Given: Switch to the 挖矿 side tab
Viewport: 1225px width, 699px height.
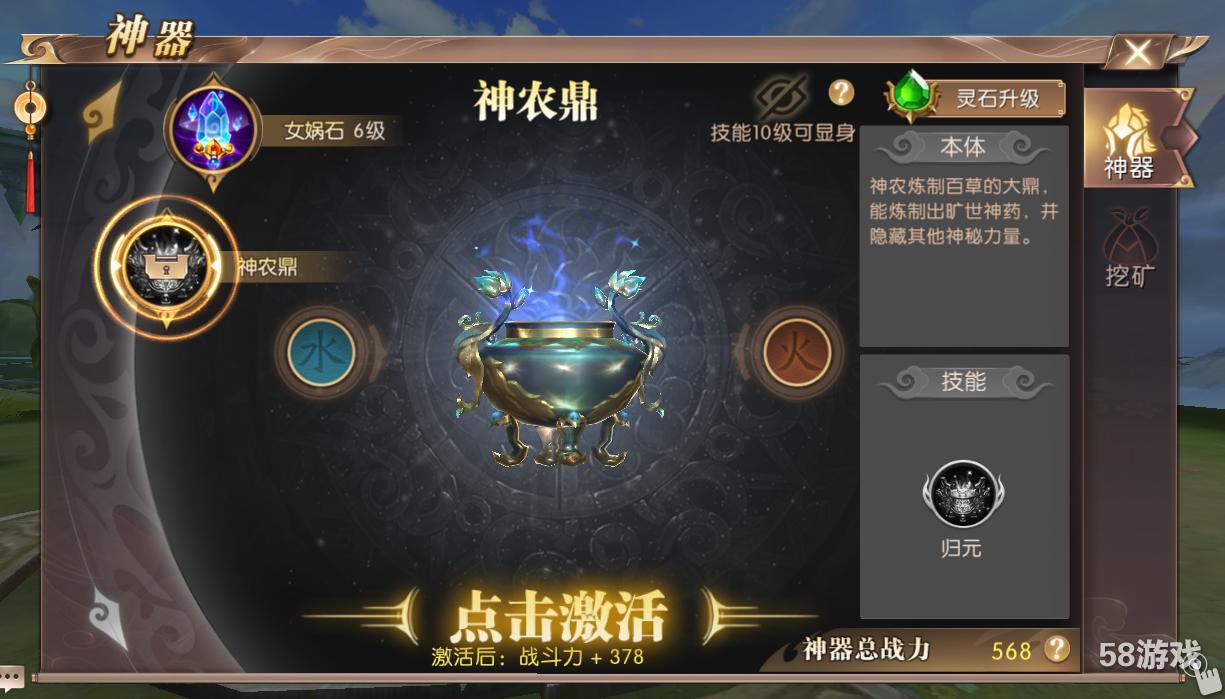Looking at the screenshot, I should click(x=1130, y=246).
